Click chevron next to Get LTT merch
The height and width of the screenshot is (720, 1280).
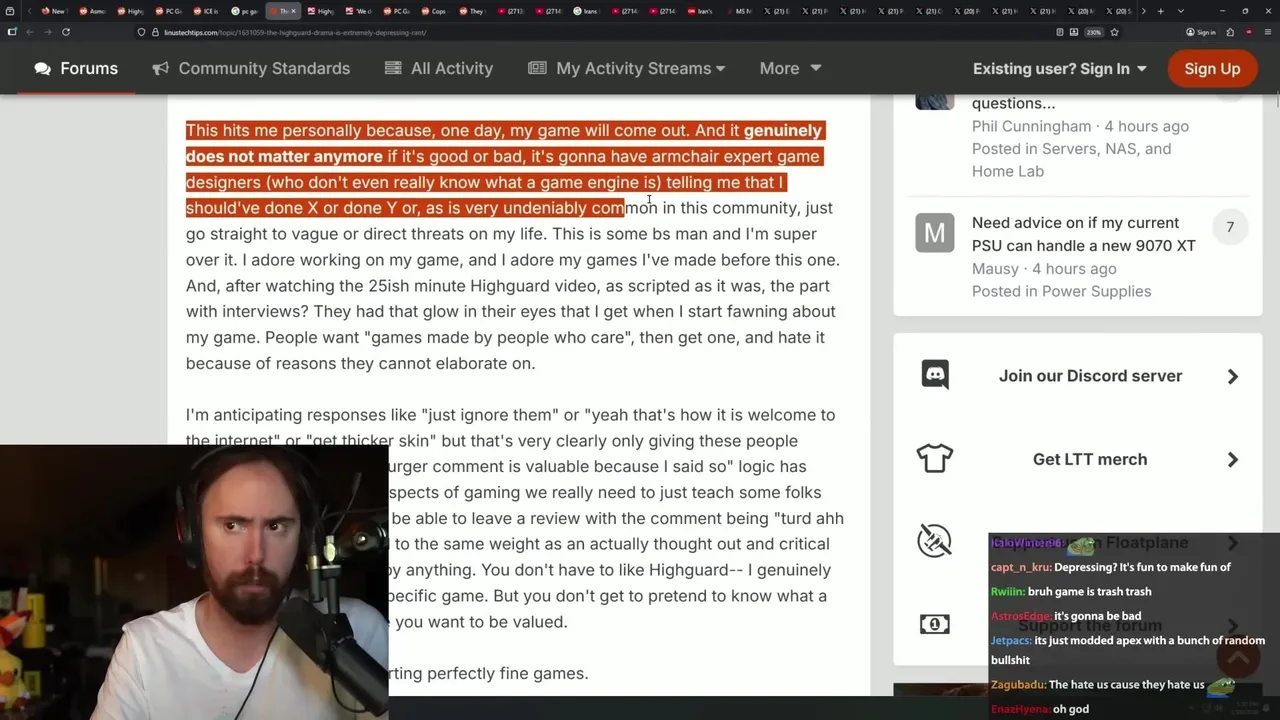(x=1232, y=459)
